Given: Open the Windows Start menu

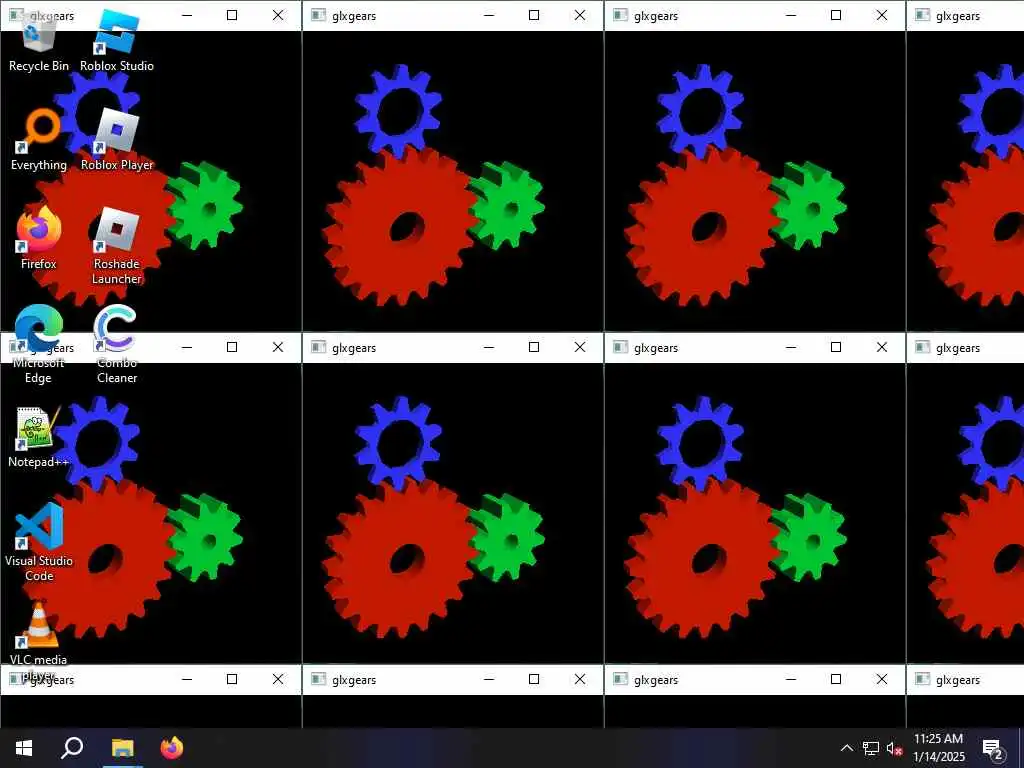Looking at the screenshot, I should [x=24, y=748].
